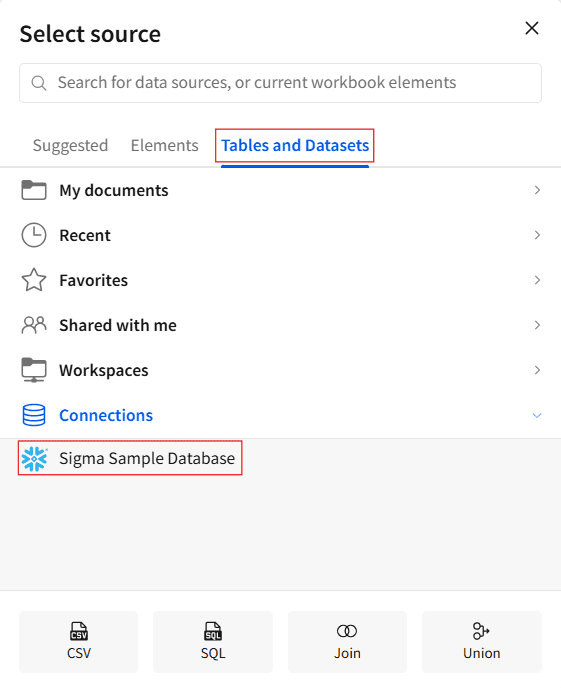The height and width of the screenshot is (688, 561).
Task: Expand the Recent row chevron
Action: (537, 235)
